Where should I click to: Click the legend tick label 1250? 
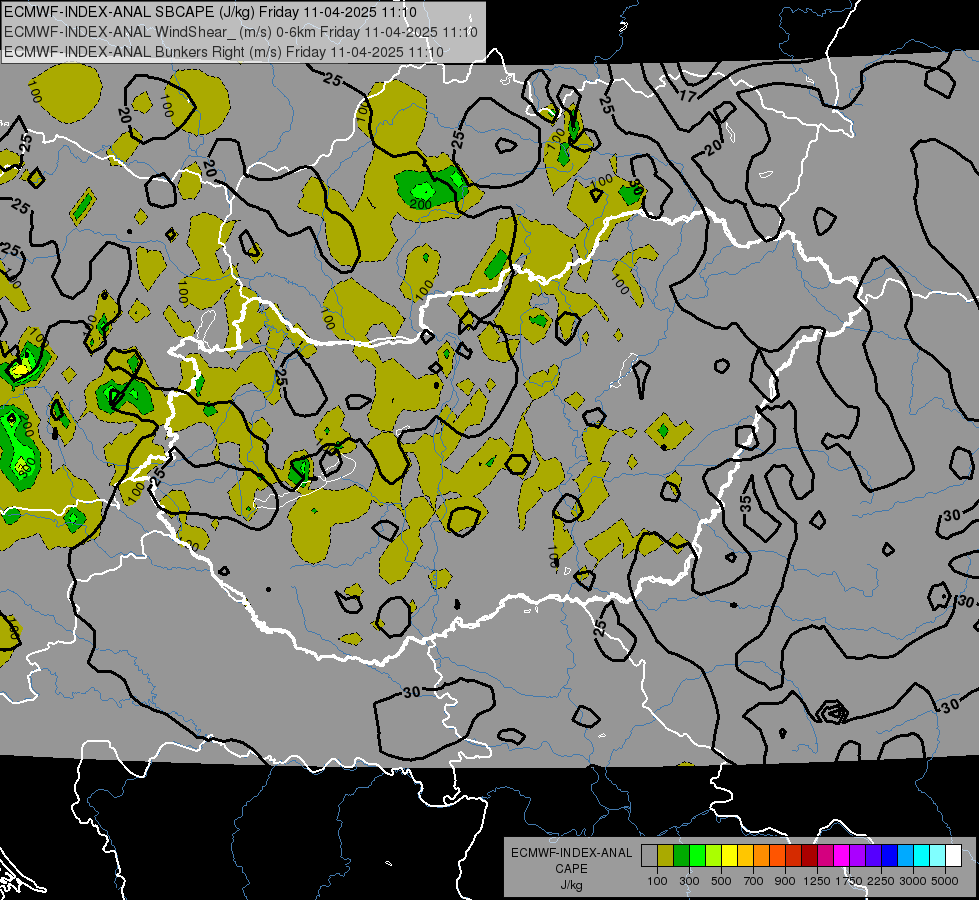point(817,881)
